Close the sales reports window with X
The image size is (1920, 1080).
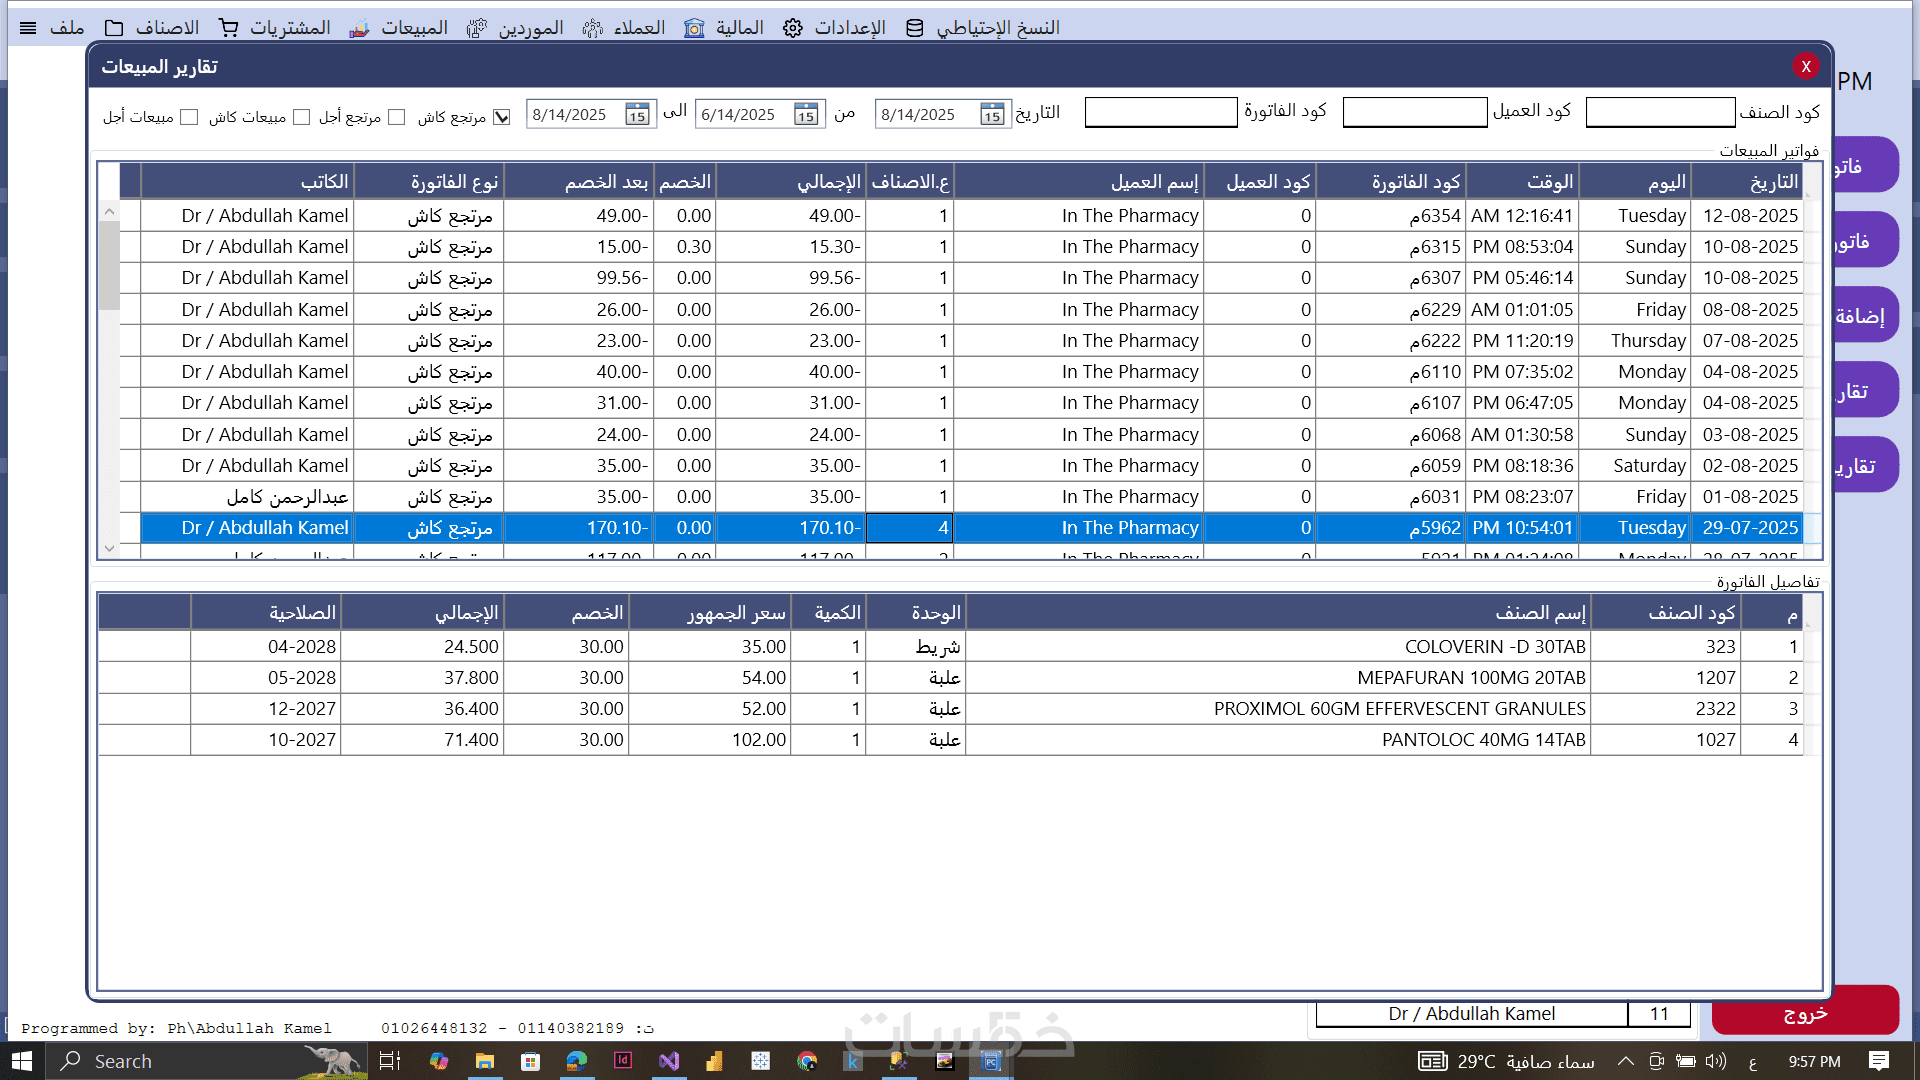(x=1805, y=66)
